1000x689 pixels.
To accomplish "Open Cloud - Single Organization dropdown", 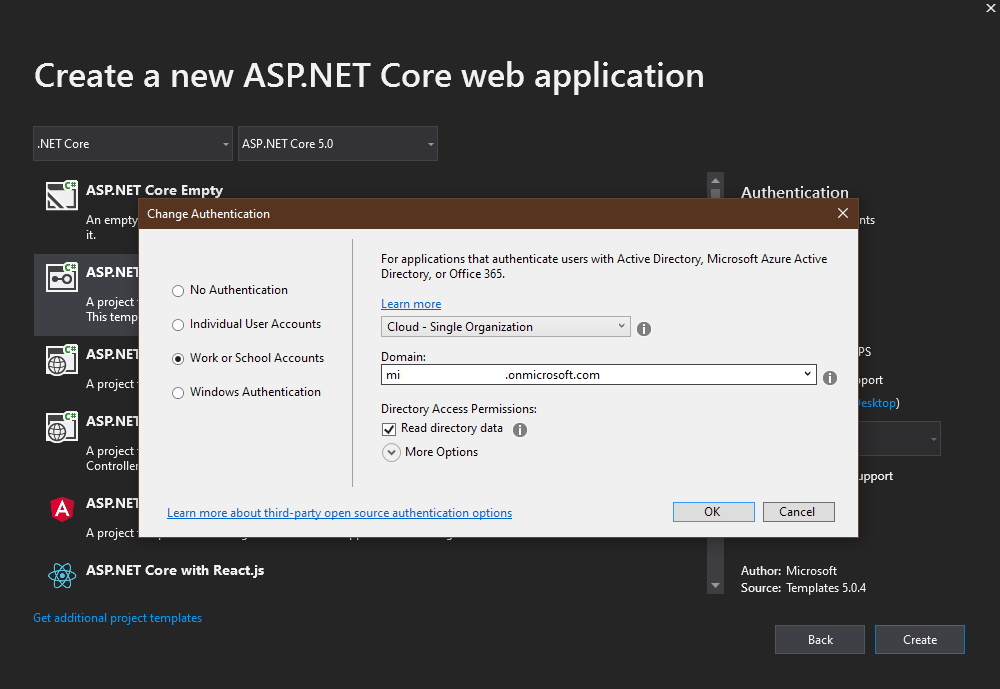I will point(506,327).
